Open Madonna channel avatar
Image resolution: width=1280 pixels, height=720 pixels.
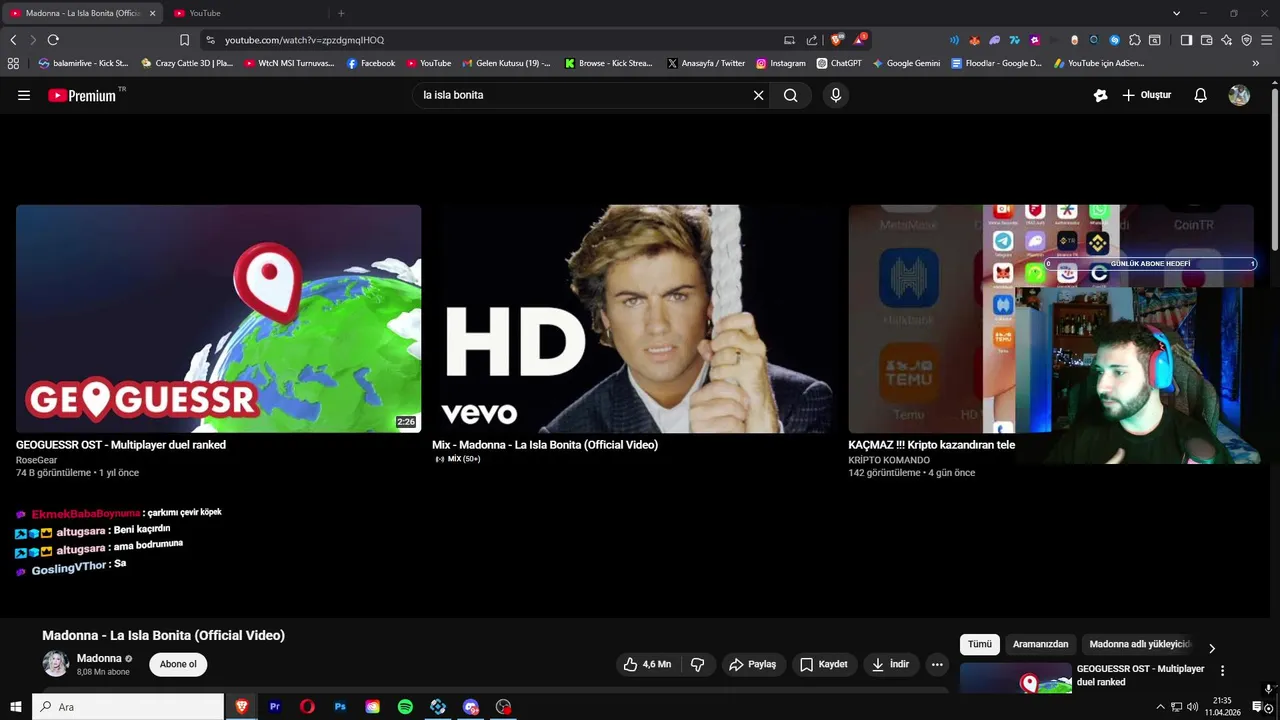click(56, 663)
